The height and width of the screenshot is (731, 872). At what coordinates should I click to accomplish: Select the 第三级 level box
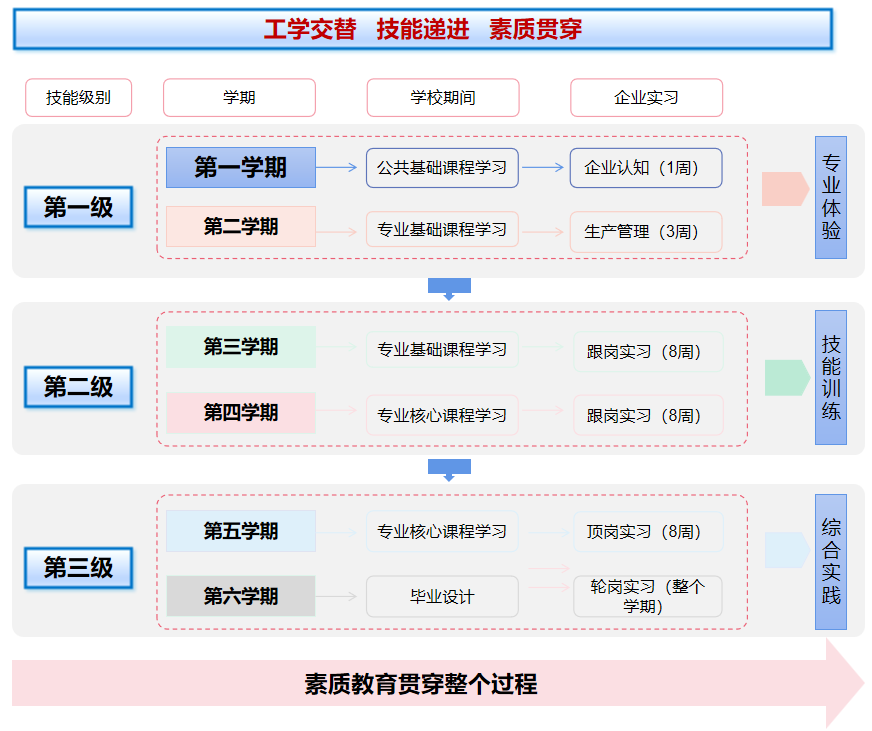[78, 568]
